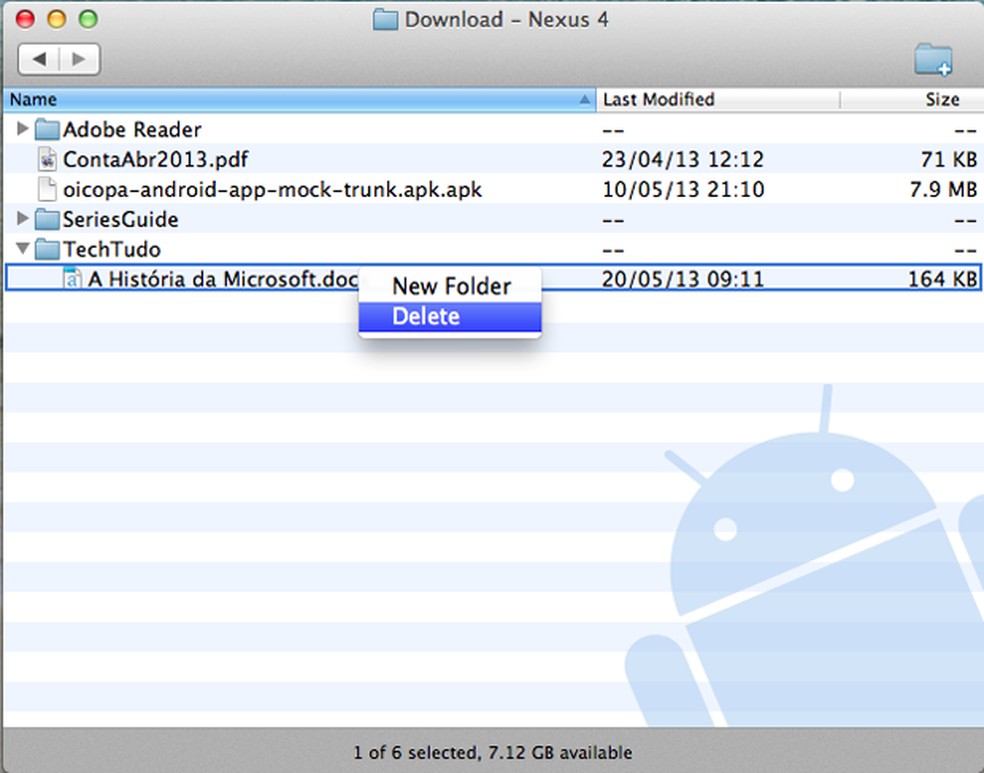Select ContaAbr2013.pdf file name
Screen dimensions: 984x773
(x=156, y=159)
